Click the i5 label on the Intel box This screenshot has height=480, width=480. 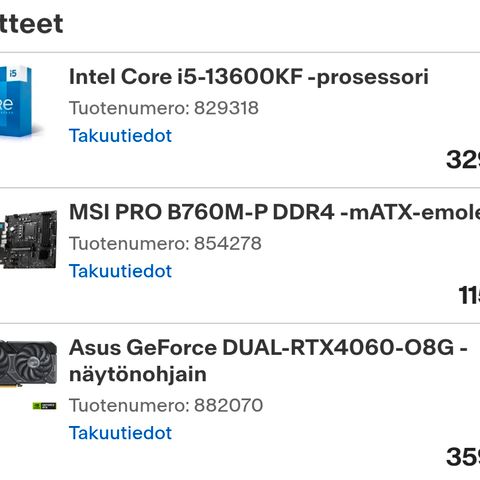point(13,73)
